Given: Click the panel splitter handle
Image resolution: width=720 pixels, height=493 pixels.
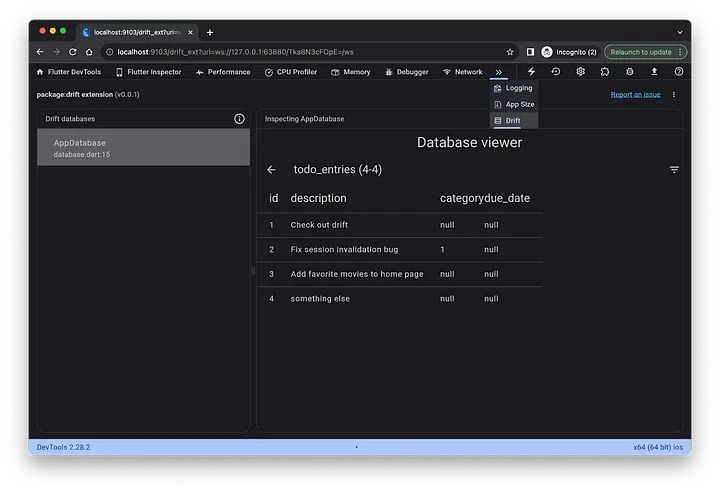Looking at the screenshot, I should [x=253, y=271].
